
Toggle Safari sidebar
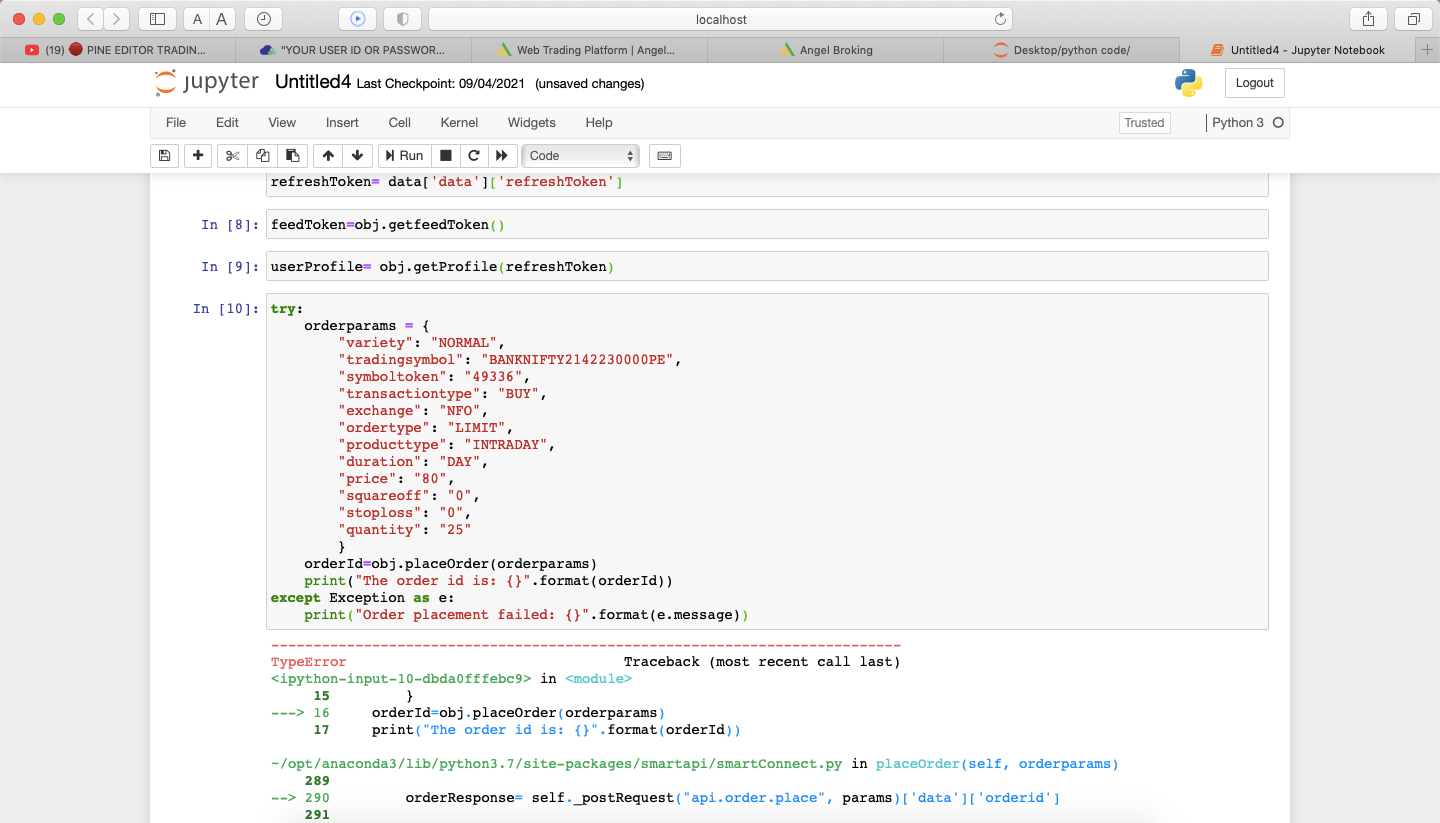point(157,19)
